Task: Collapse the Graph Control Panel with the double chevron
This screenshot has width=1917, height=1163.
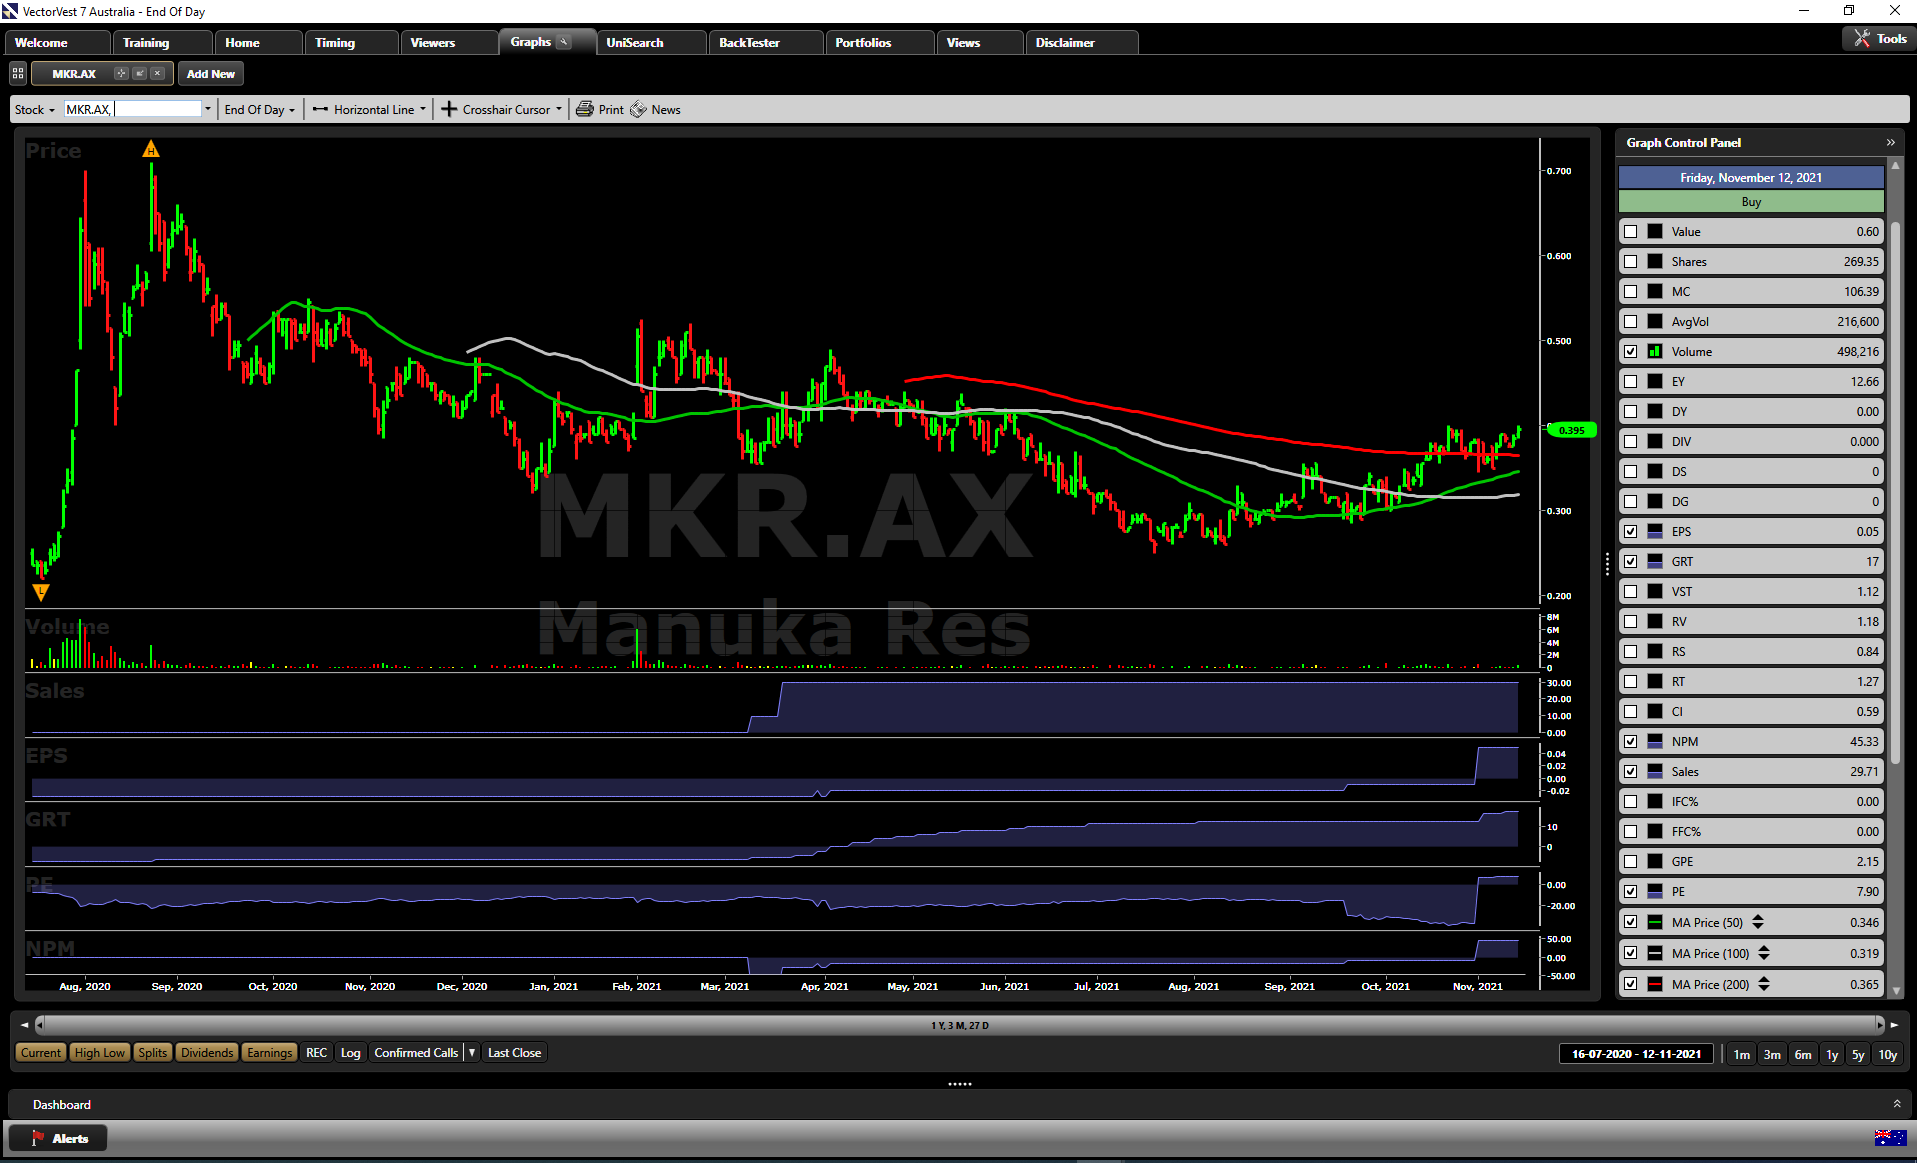Action: (x=1891, y=143)
